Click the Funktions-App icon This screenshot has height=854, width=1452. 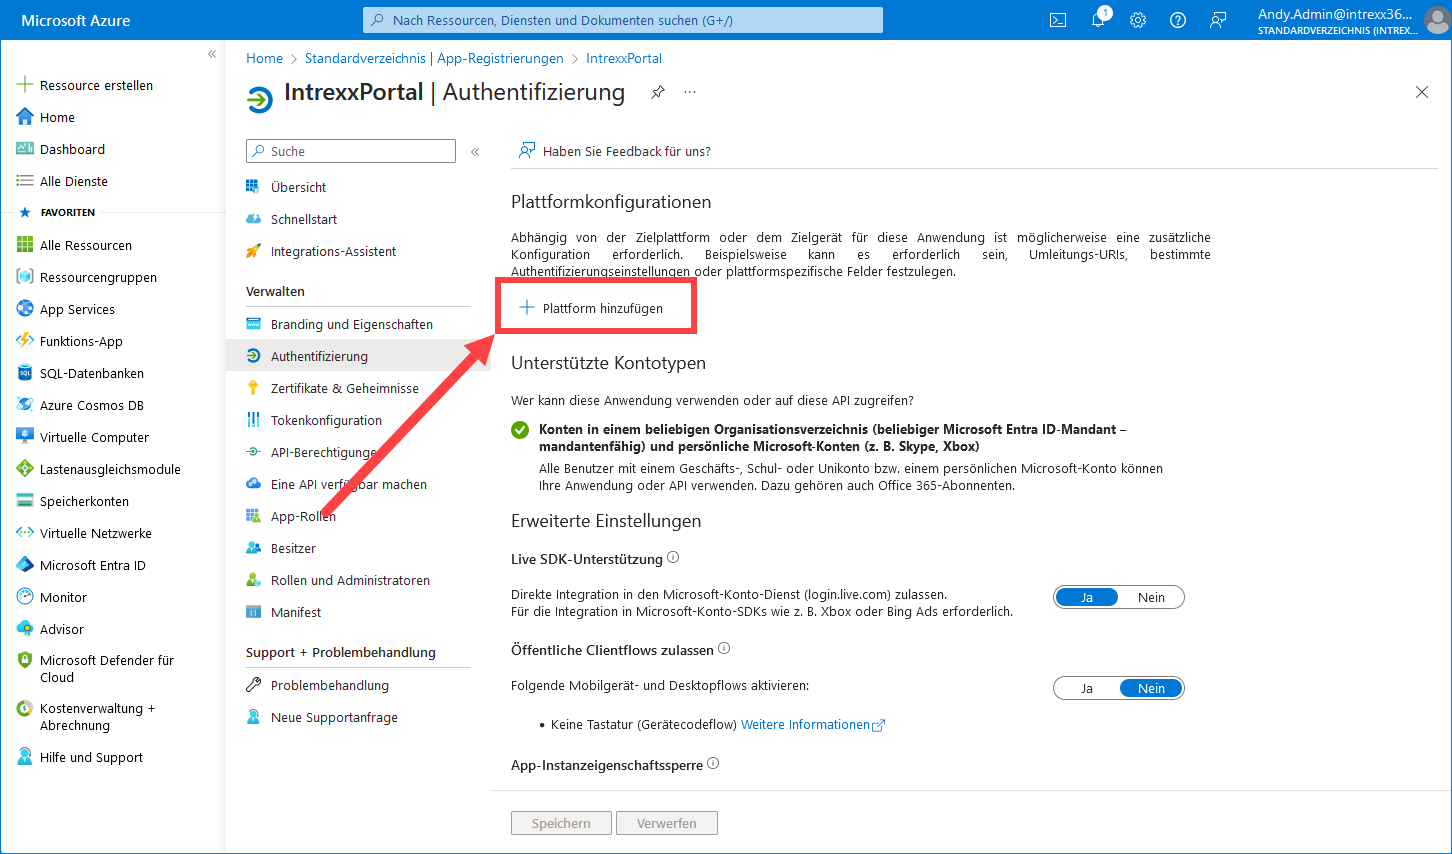click(25, 341)
